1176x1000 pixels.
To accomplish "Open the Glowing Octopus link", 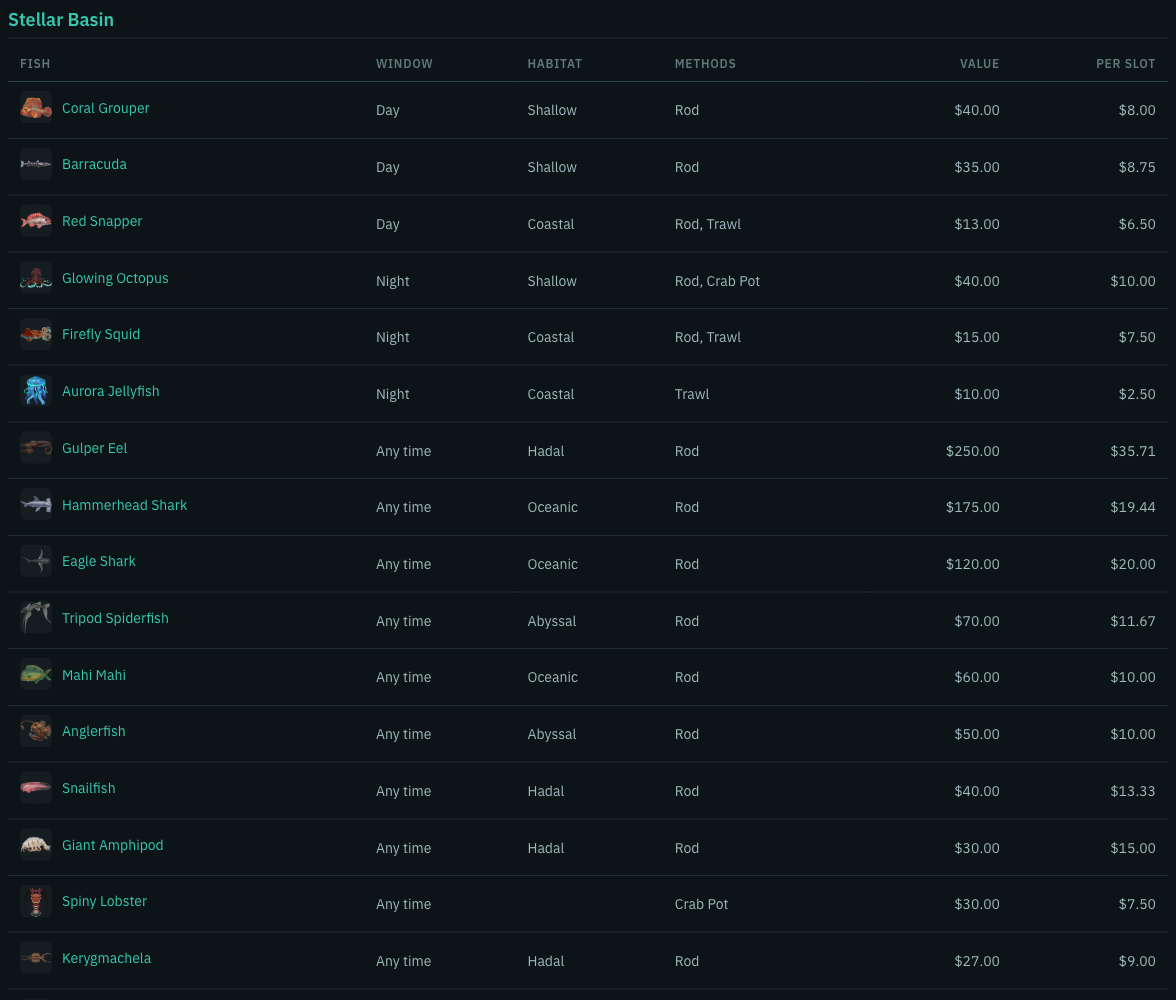I will pyautogui.click(x=115, y=278).
